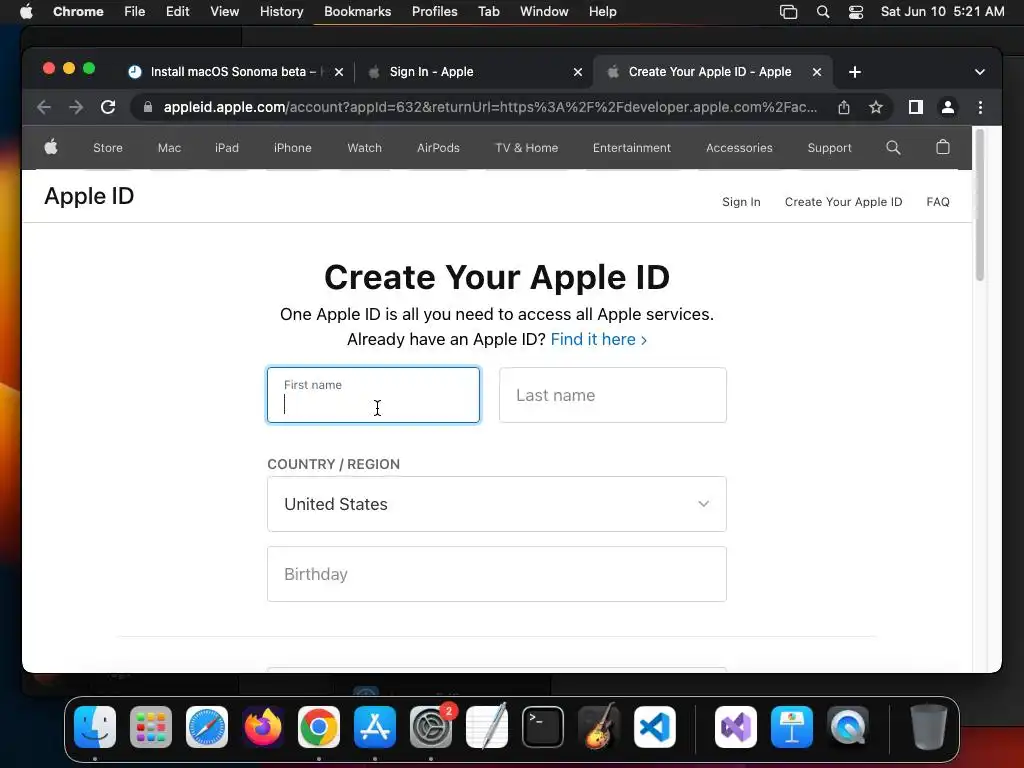1024x768 pixels.
Task: Click the Chrome forward arrow
Action: tap(76, 107)
